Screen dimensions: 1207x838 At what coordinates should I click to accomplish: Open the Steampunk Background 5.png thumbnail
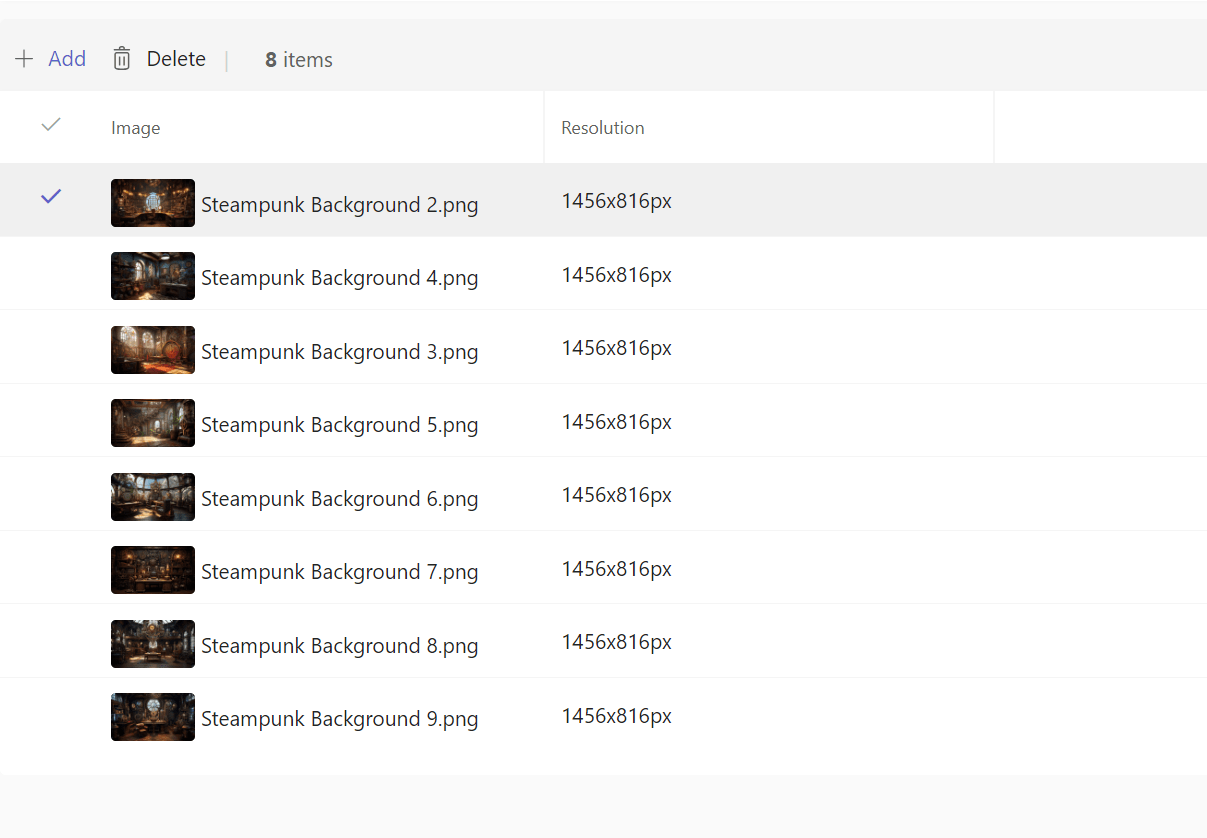pos(153,423)
